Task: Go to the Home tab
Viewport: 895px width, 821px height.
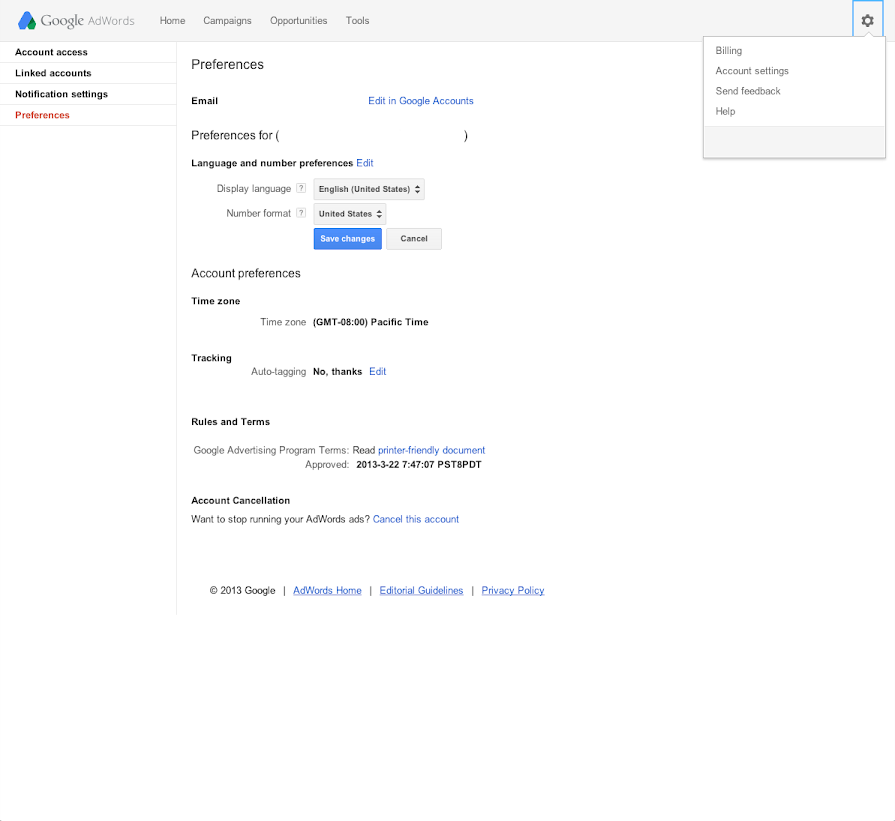Action: (x=172, y=21)
